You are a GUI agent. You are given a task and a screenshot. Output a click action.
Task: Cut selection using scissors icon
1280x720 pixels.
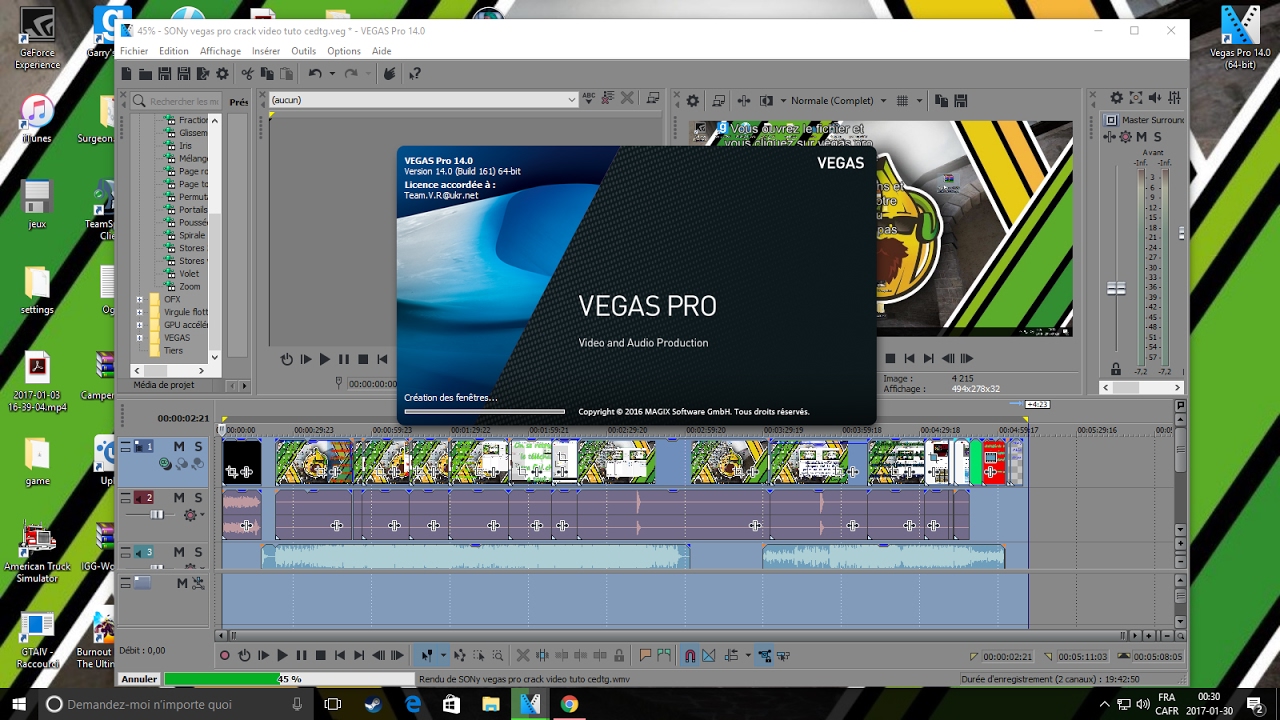click(247, 74)
